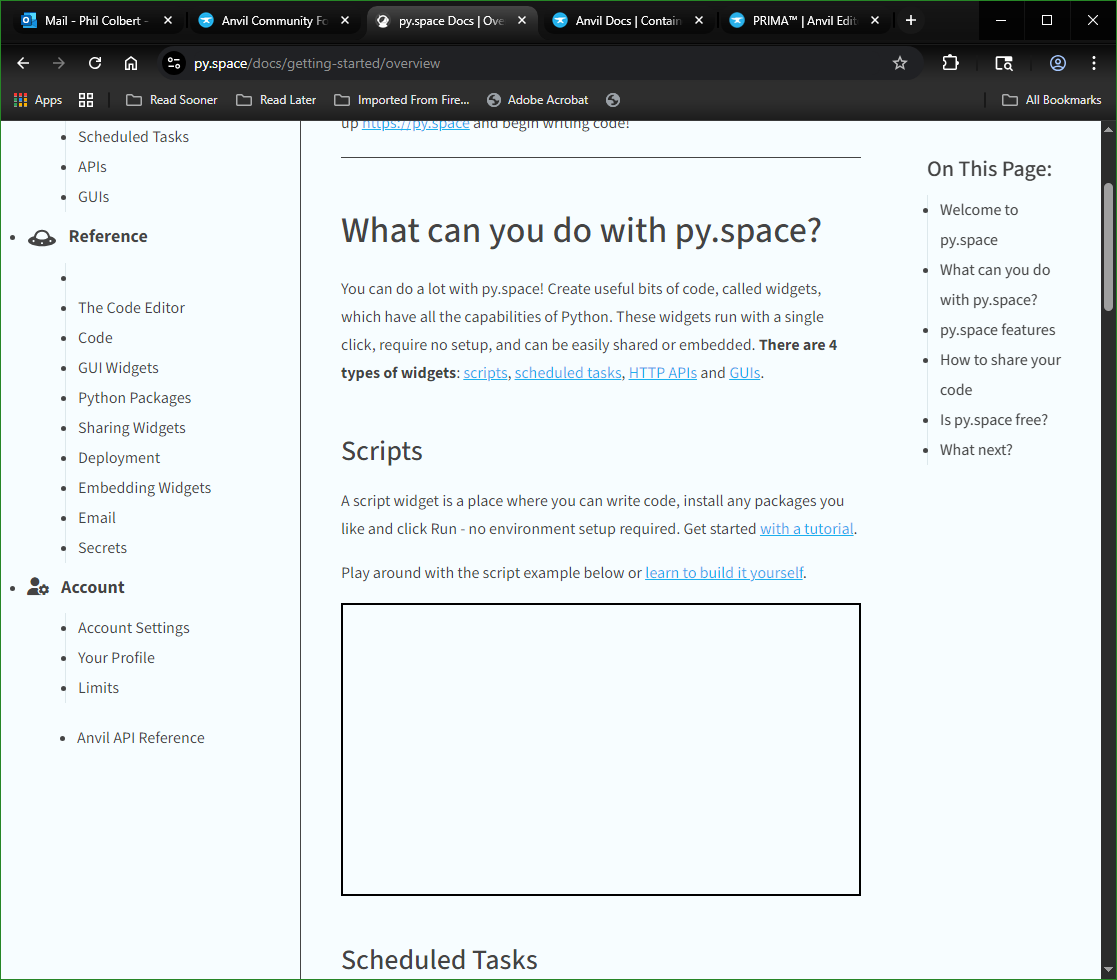
Task: Open the Anvil API Reference link
Action: (140, 738)
